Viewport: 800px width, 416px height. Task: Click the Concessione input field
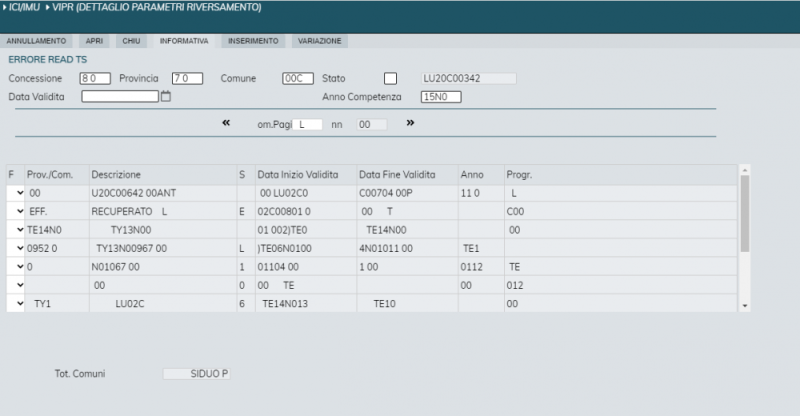pos(95,78)
